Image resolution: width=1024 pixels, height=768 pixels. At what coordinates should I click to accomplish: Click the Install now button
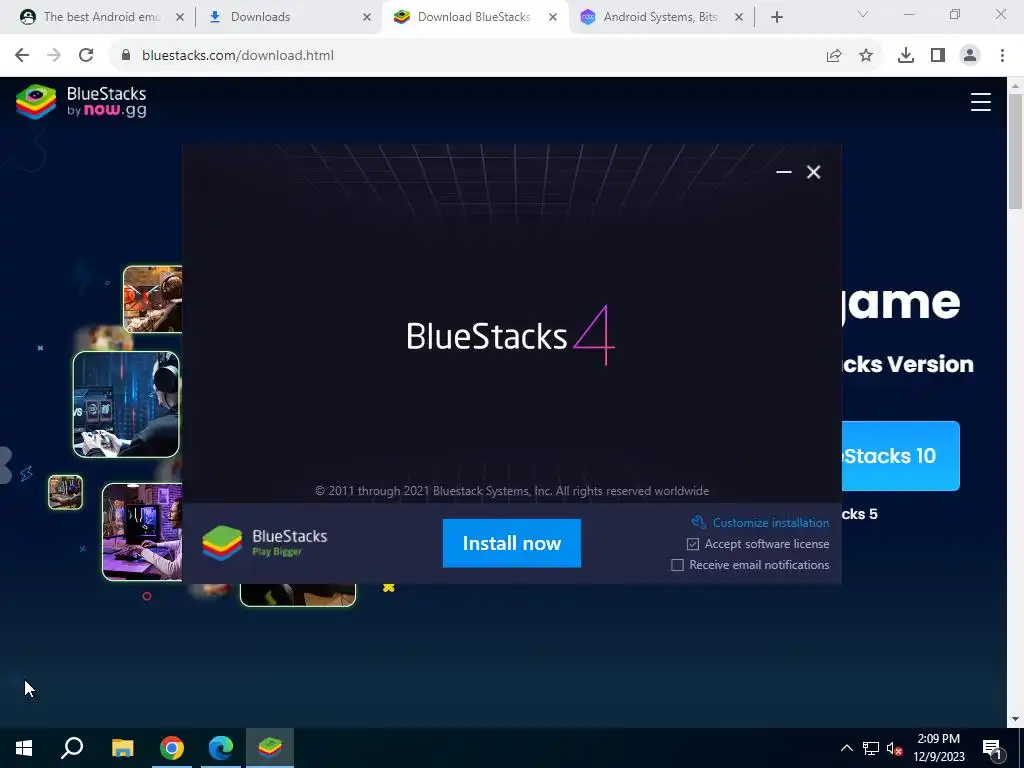[x=511, y=543]
